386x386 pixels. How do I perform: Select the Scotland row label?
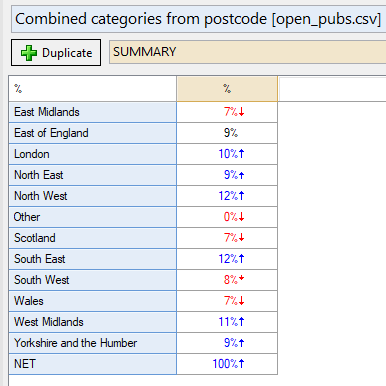[93, 238]
